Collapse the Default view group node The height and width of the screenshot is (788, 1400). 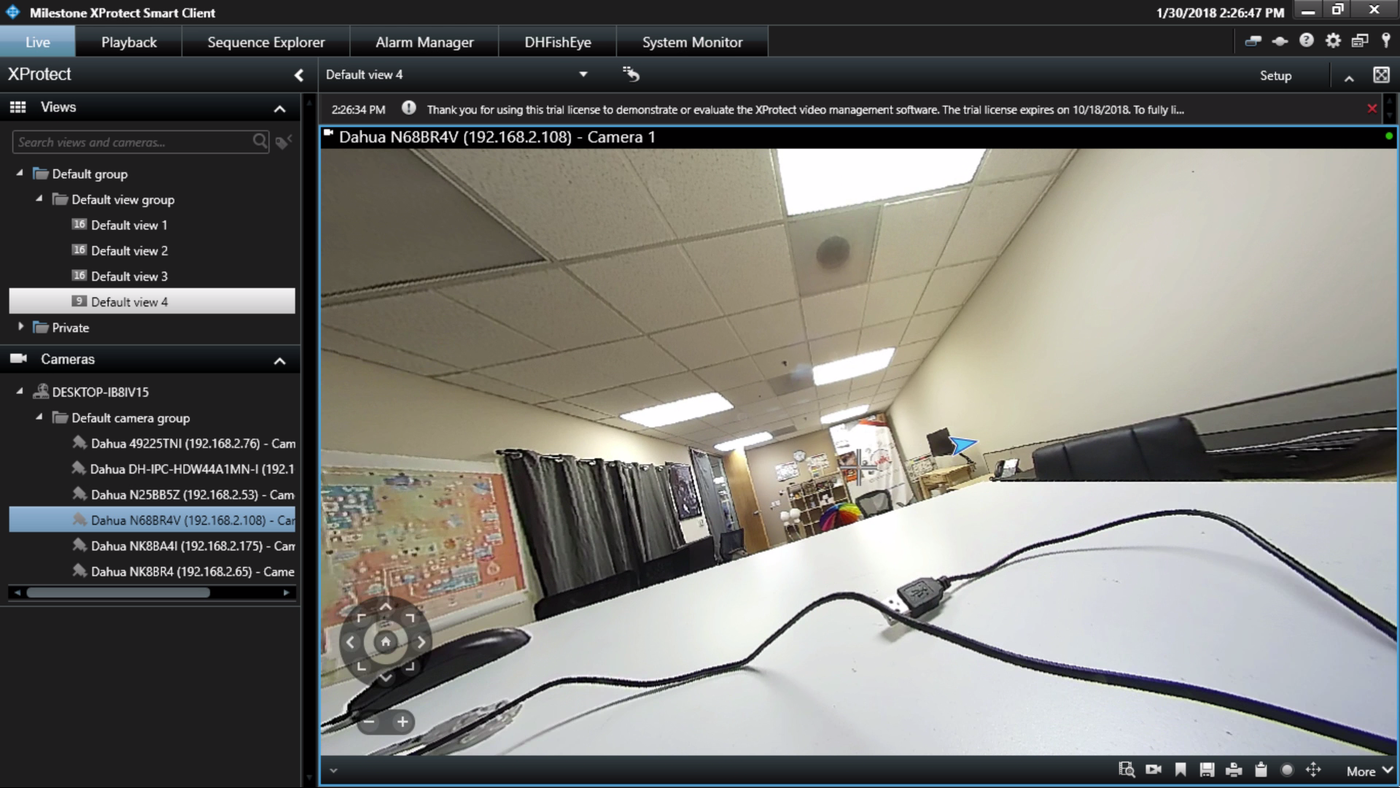(x=39, y=199)
